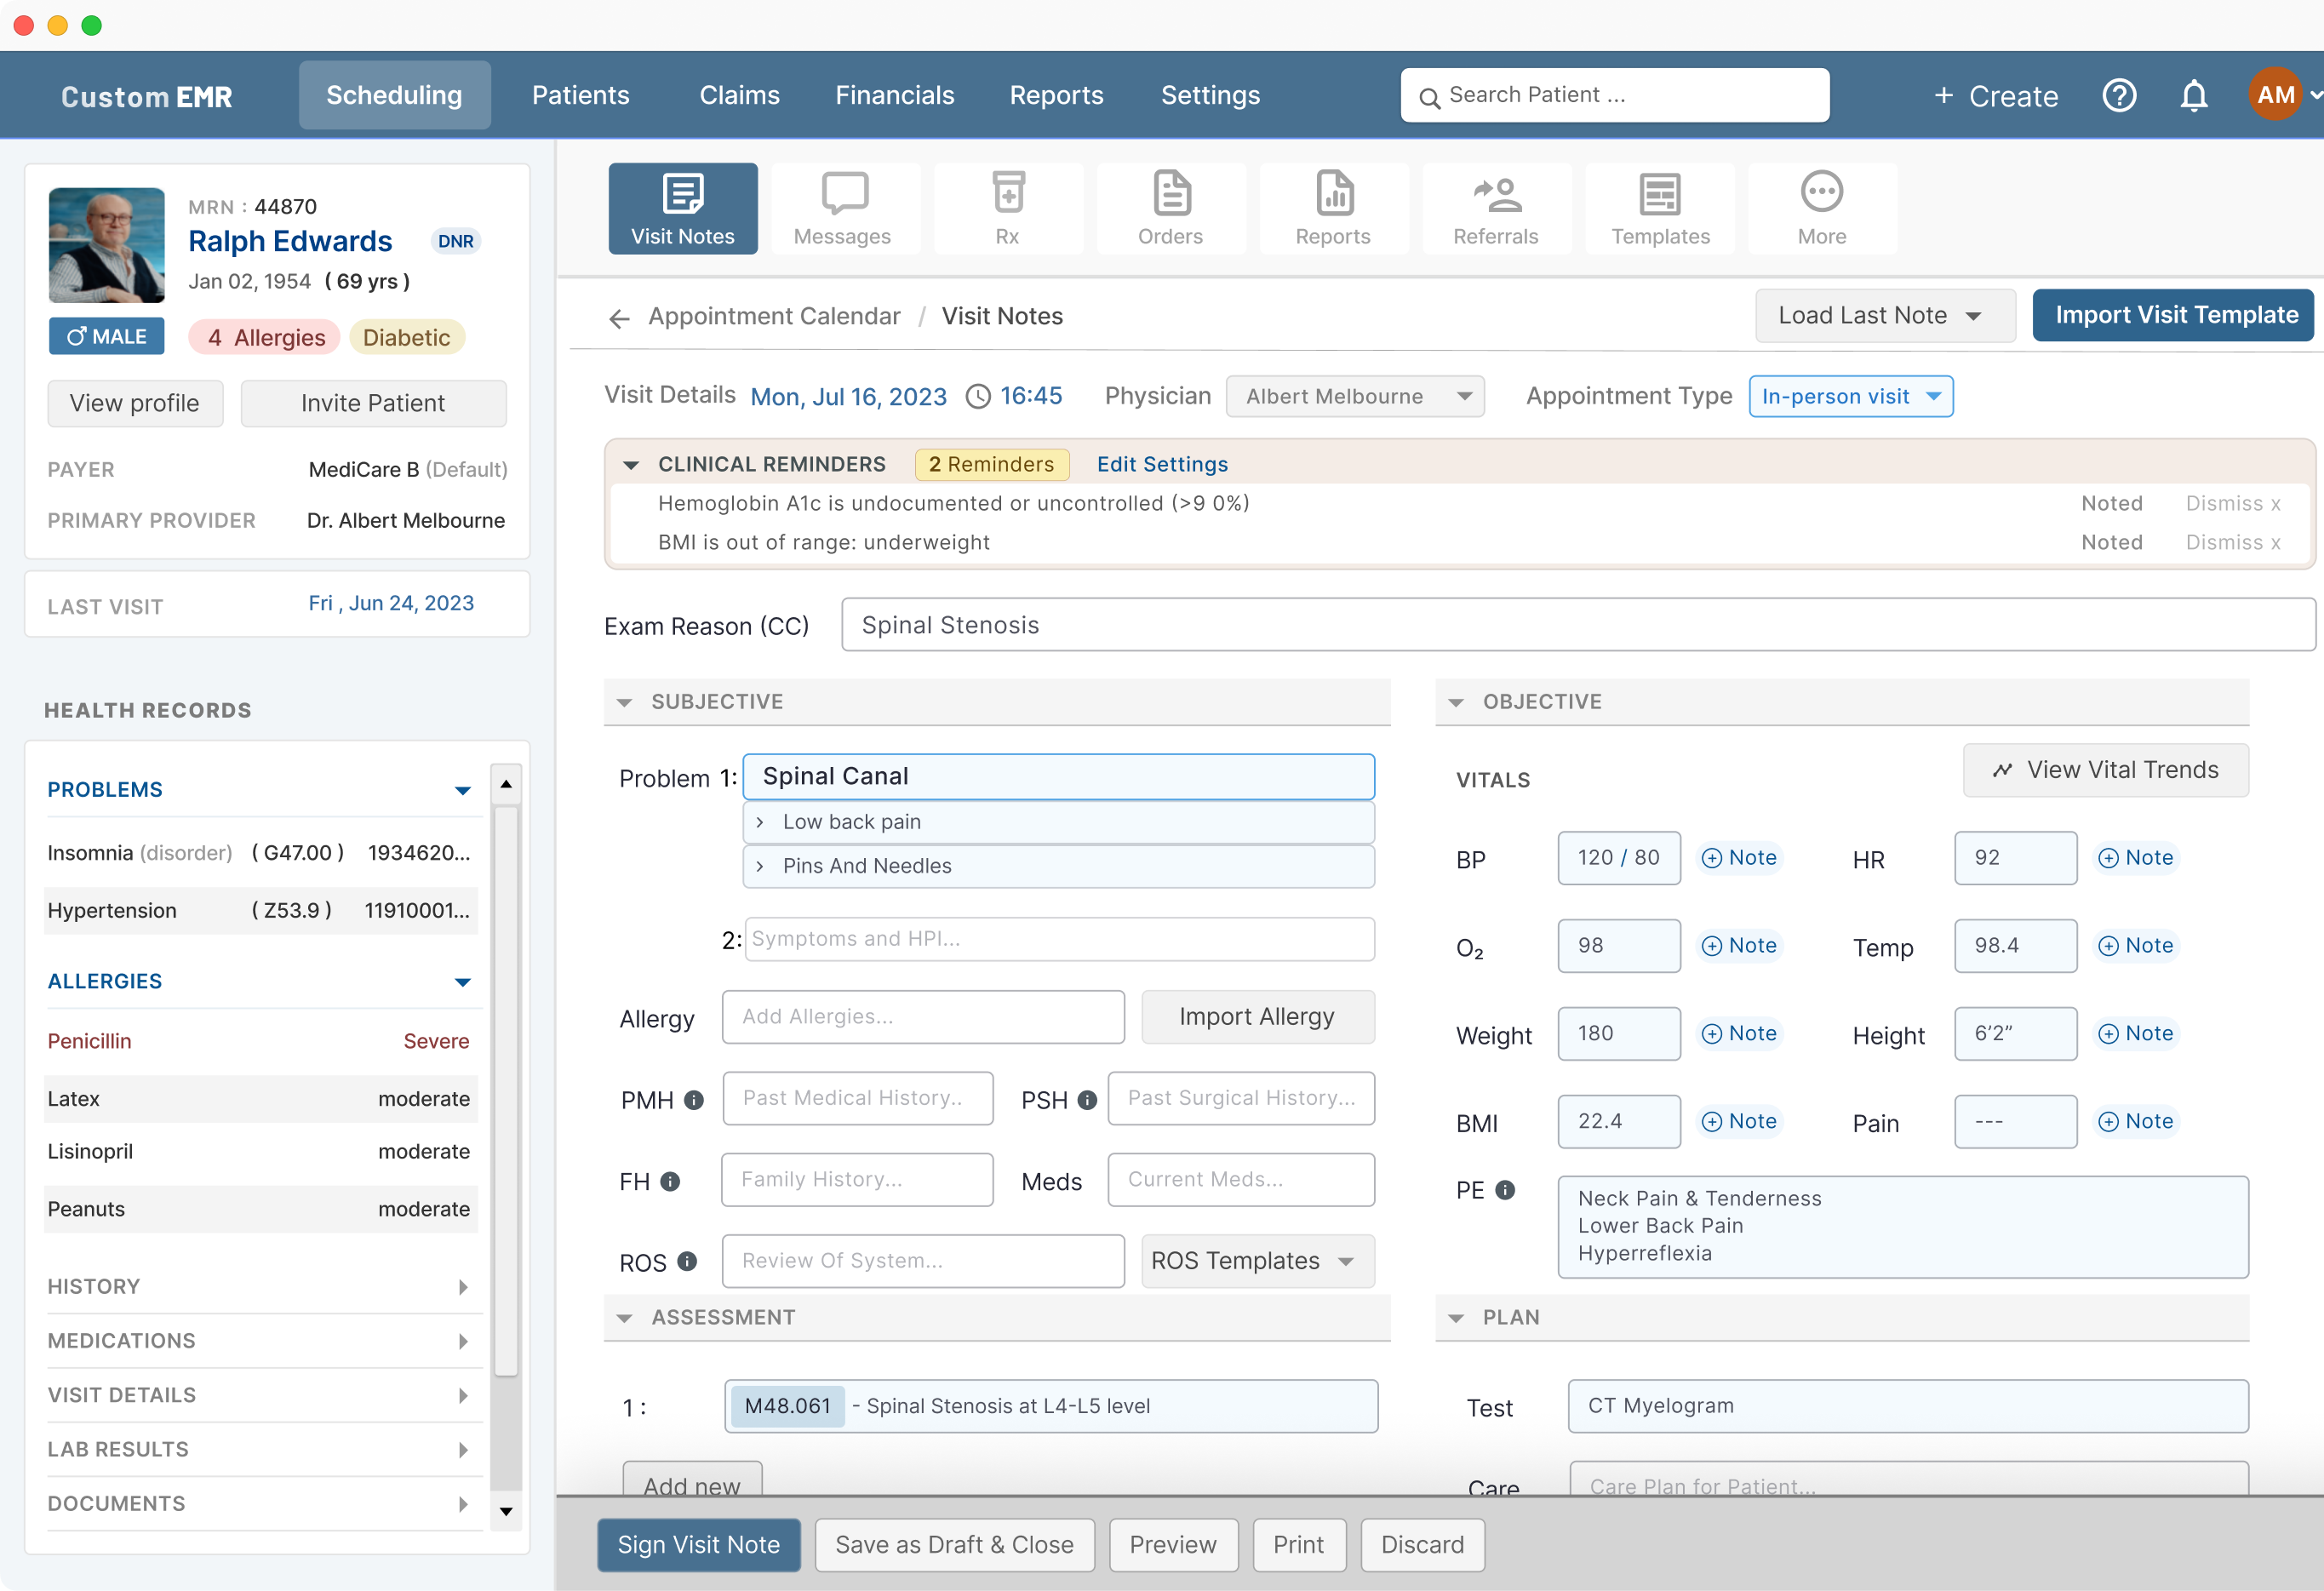
Task: Switch to the Patients menu tab
Action: tap(581, 95)
